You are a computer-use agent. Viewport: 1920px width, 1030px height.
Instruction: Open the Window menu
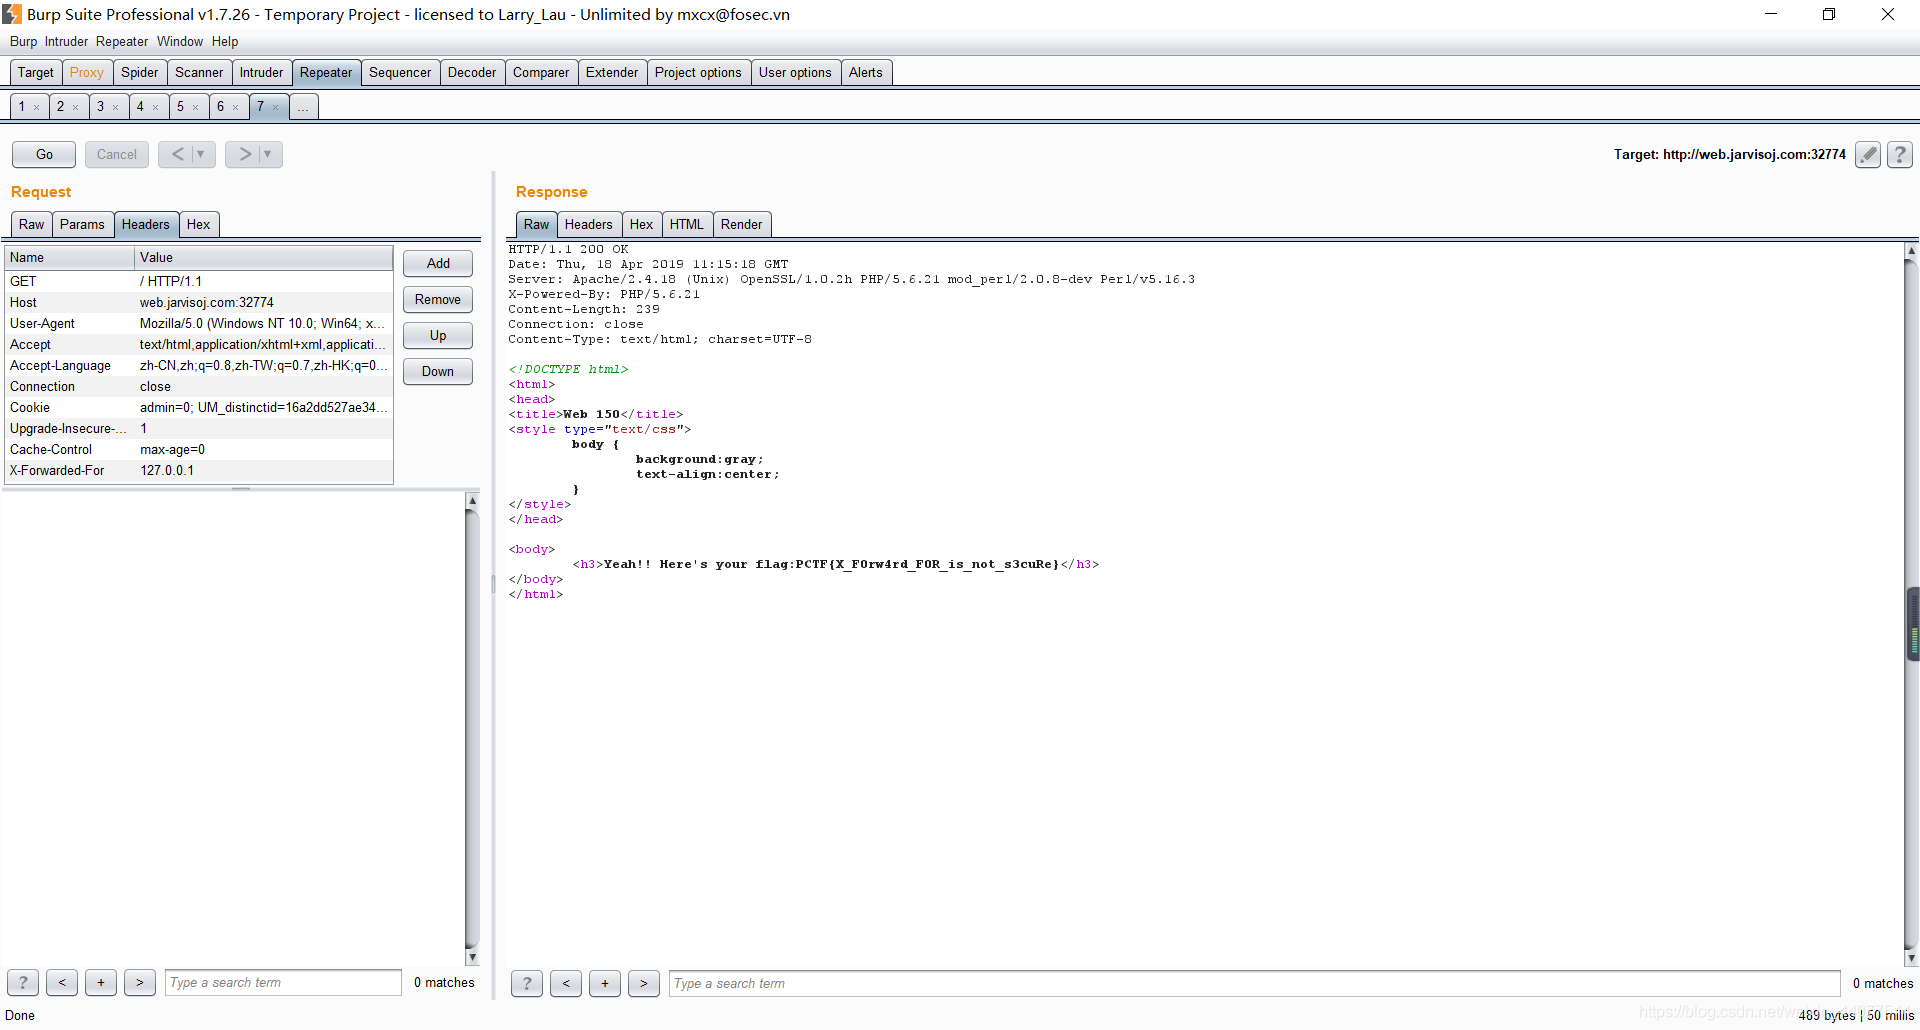click(180, 41)
